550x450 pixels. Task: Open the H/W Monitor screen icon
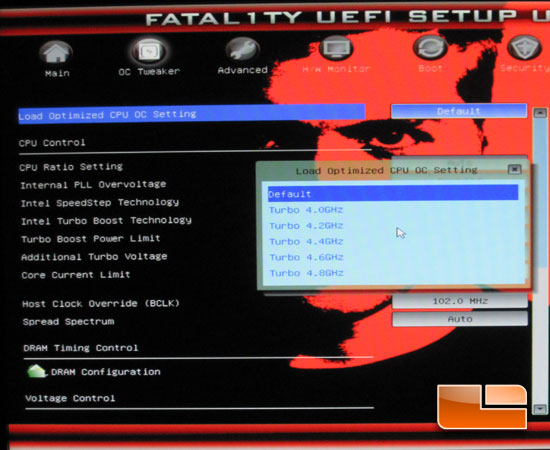click(336, 48)
